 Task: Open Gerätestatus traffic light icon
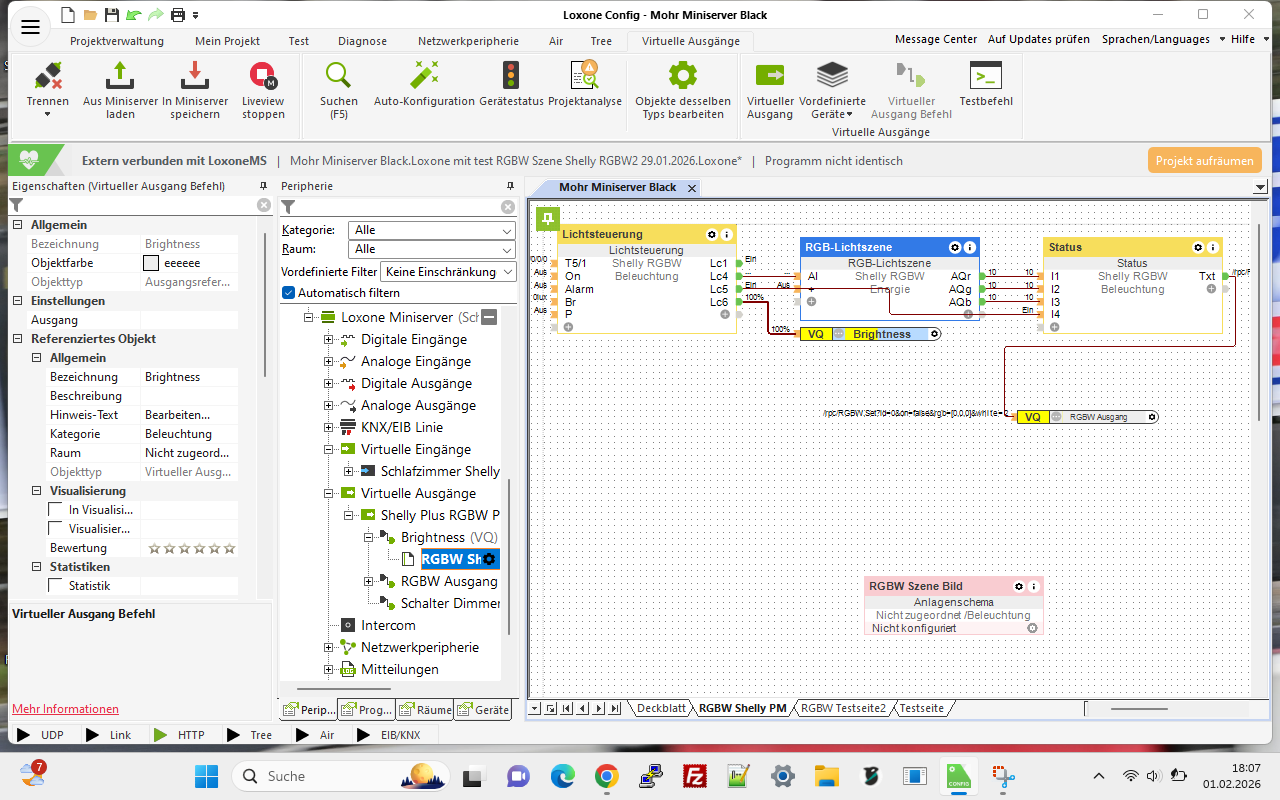(x=511, y=76)
